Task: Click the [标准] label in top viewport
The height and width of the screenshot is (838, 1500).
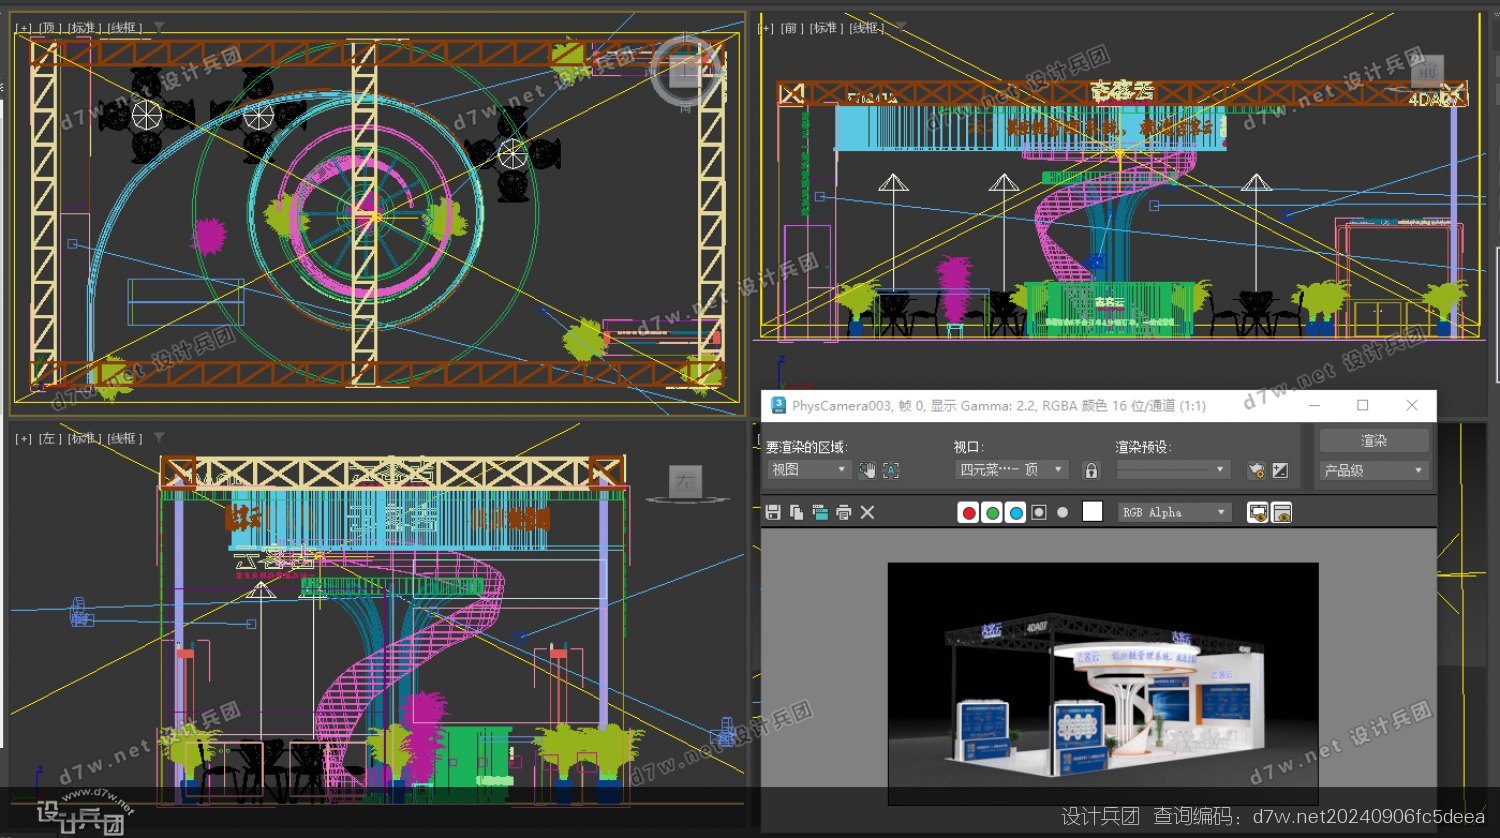Action: 83,28
